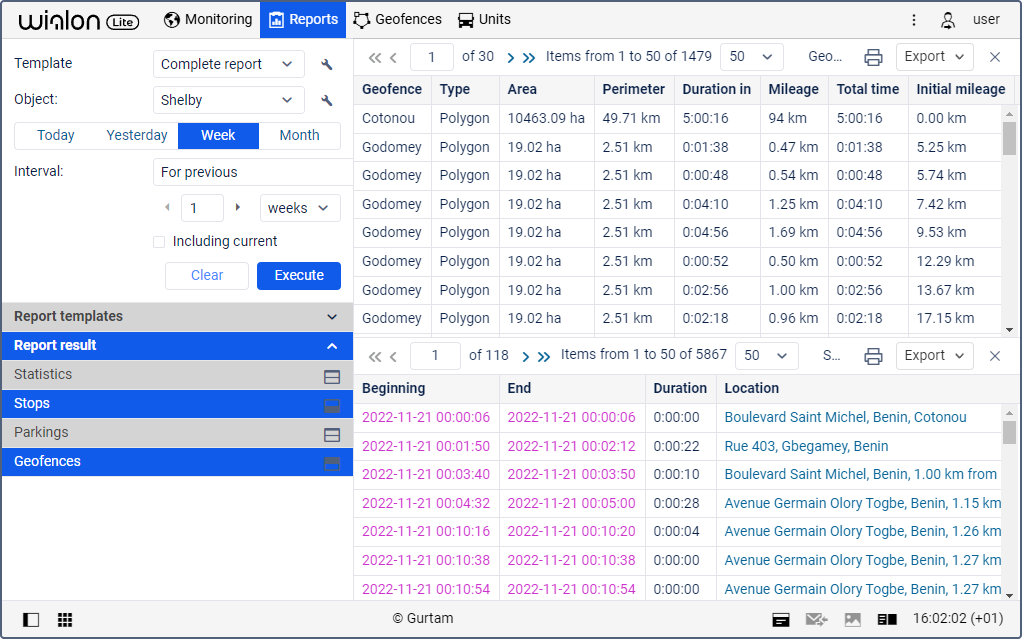This screenshot has height=639, width=1022.
Task: Go to first page of Stops table
Action: pos(374,357)
